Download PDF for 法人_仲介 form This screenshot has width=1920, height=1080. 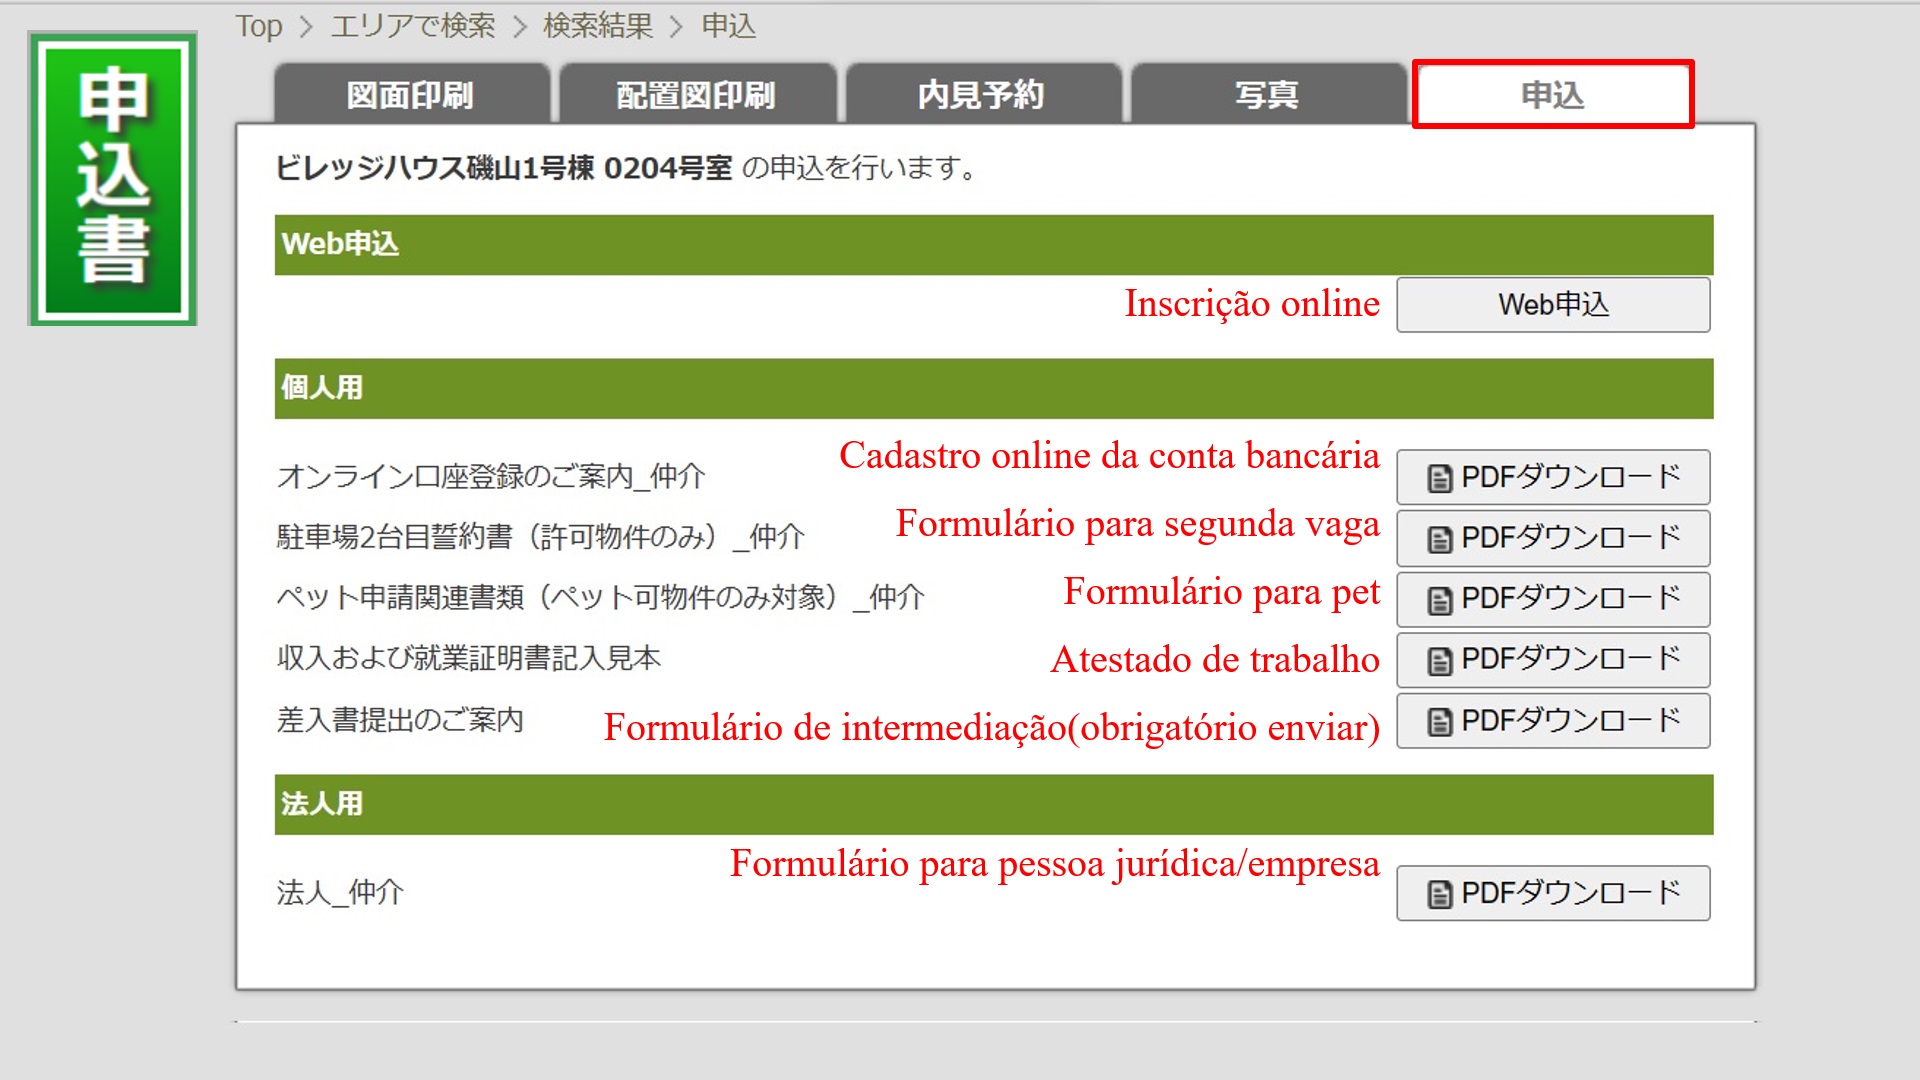pyautogui.click(x=1553, y=893)
